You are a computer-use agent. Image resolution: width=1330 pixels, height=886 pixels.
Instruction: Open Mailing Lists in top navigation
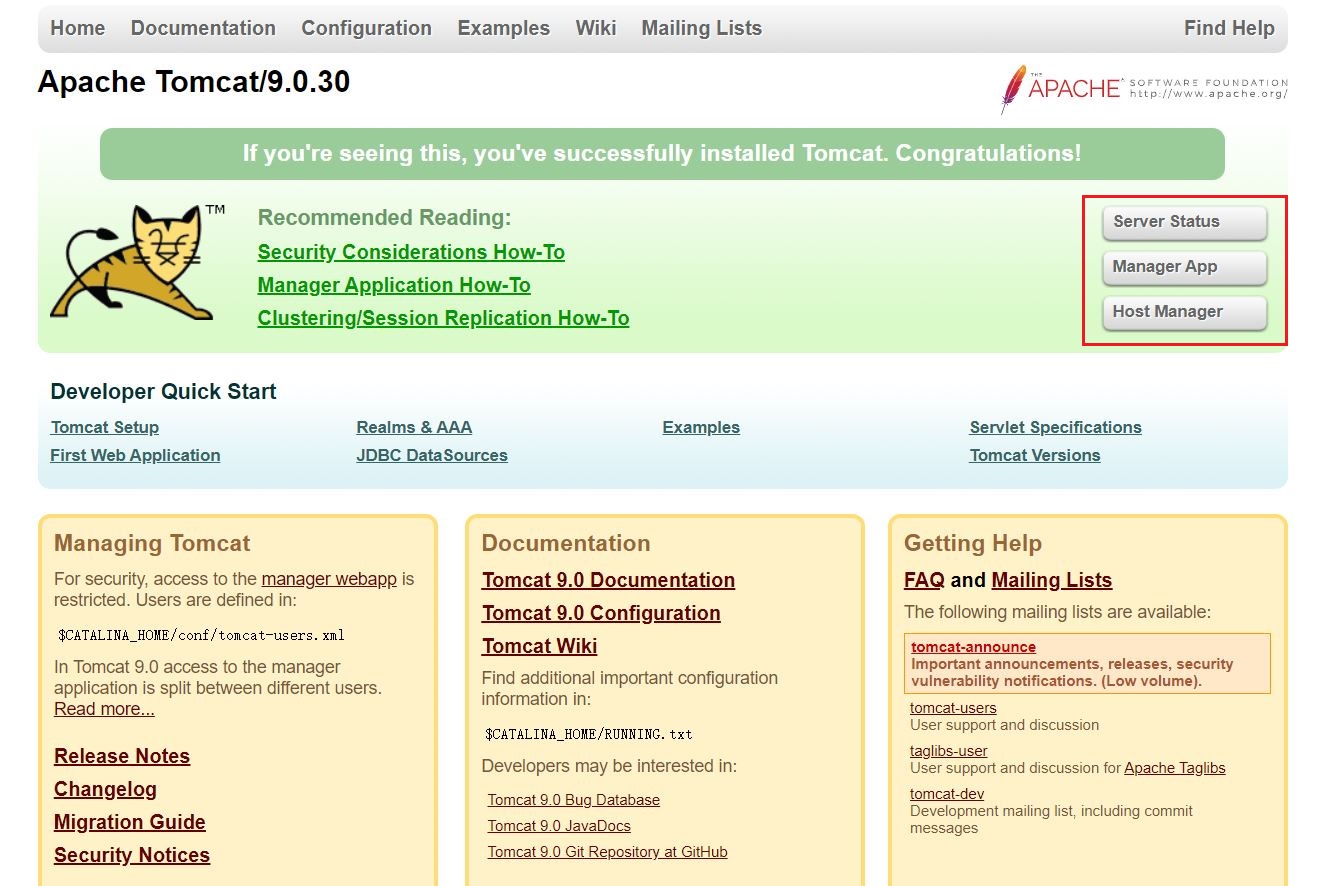click(702, 28)
